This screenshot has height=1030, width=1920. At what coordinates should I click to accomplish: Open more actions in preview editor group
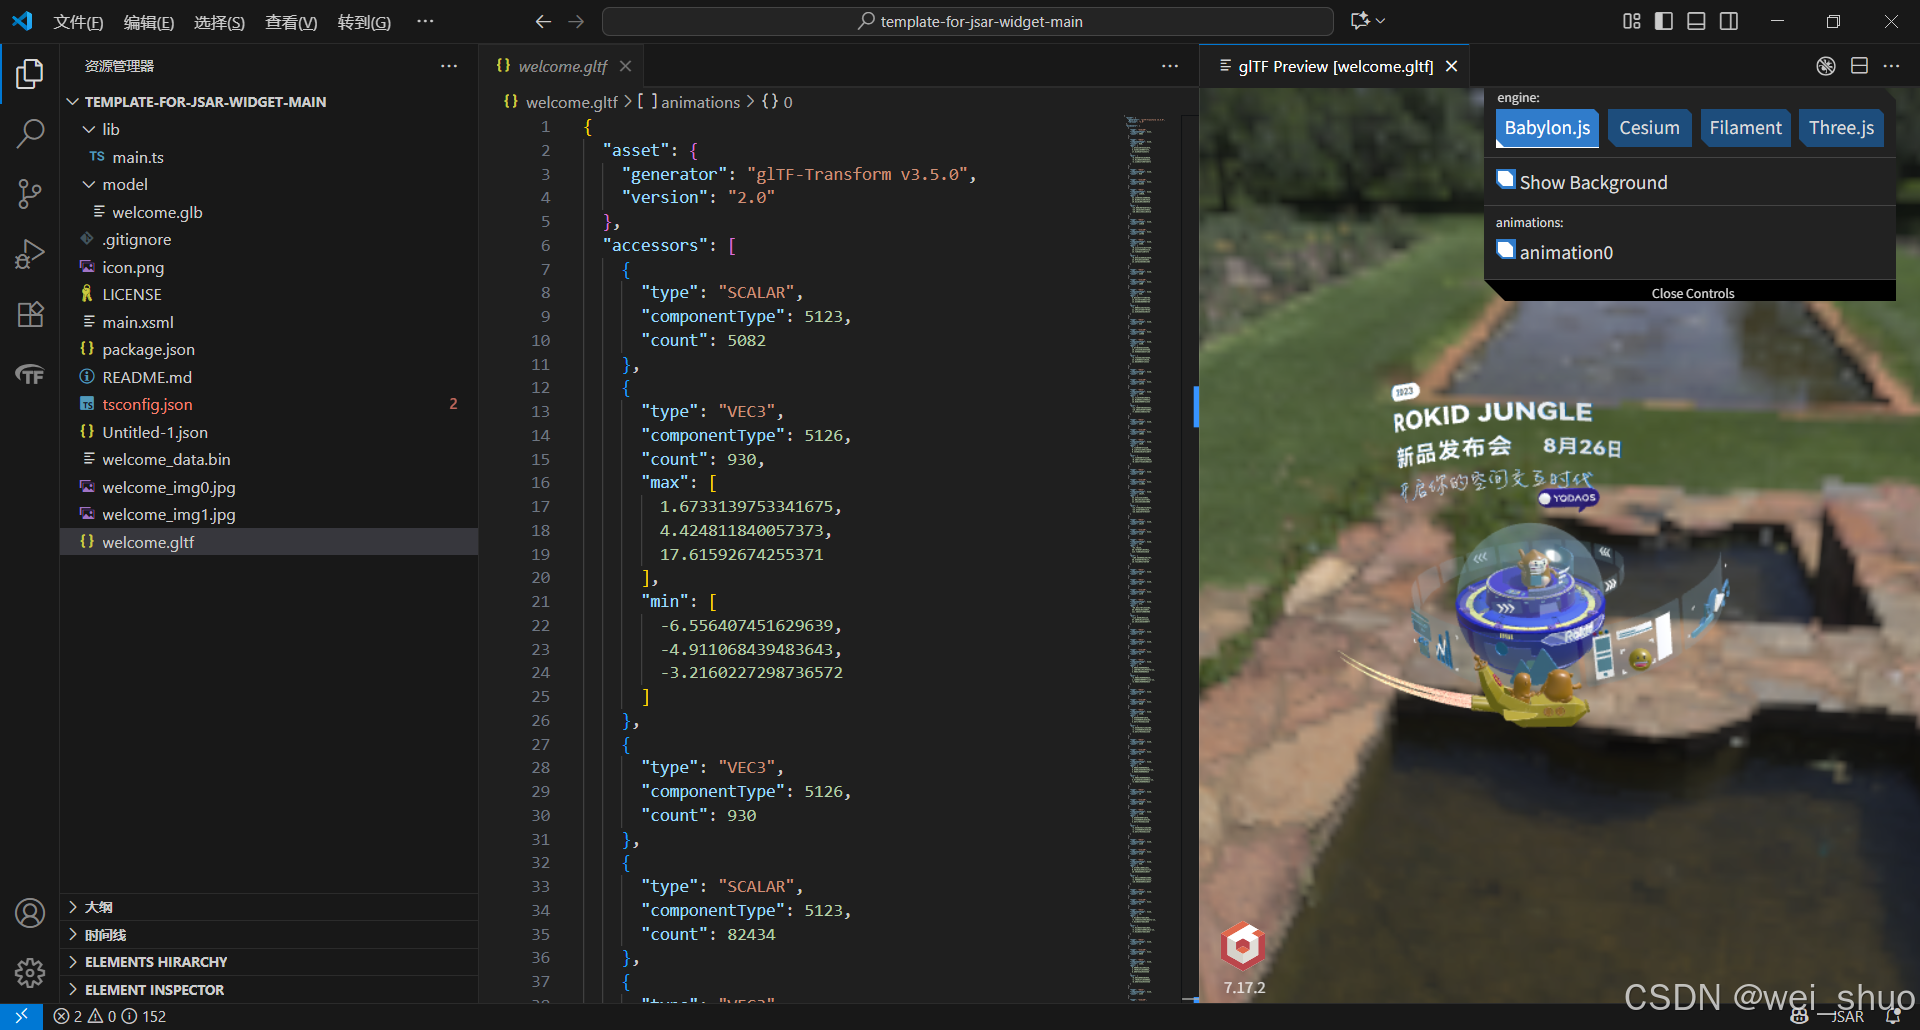pos(1891,66)
